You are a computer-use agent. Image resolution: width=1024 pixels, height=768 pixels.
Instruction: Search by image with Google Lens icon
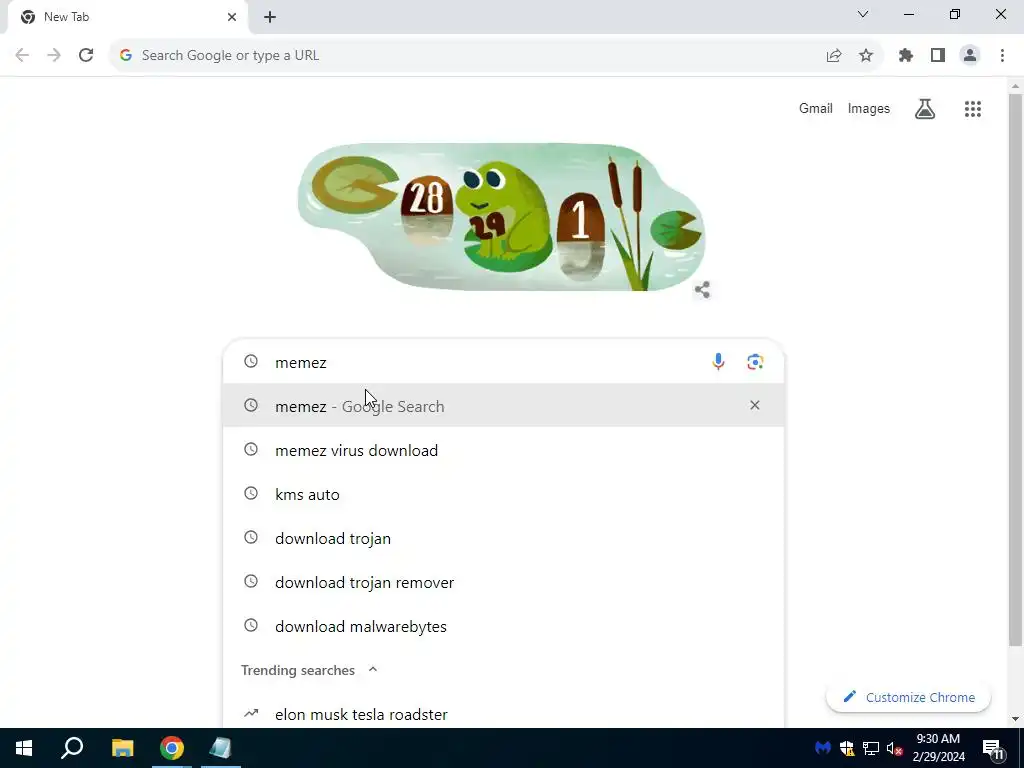pyautogui.click(x=756, y=362)
